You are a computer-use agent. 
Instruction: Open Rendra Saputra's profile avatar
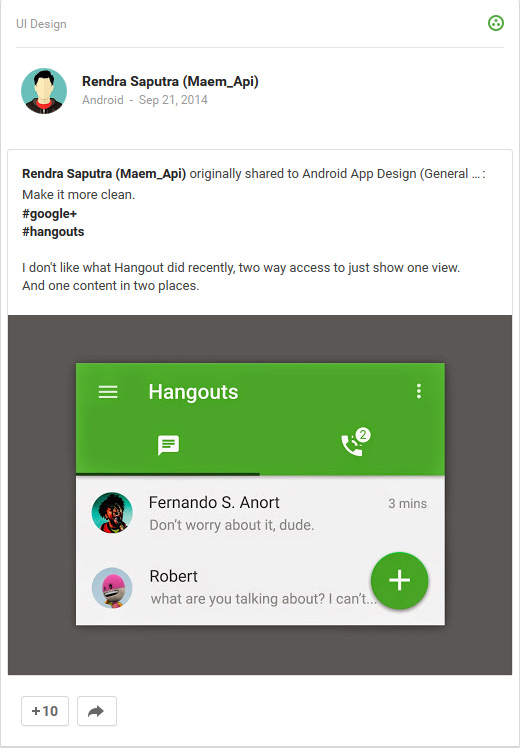click(44, 91)
